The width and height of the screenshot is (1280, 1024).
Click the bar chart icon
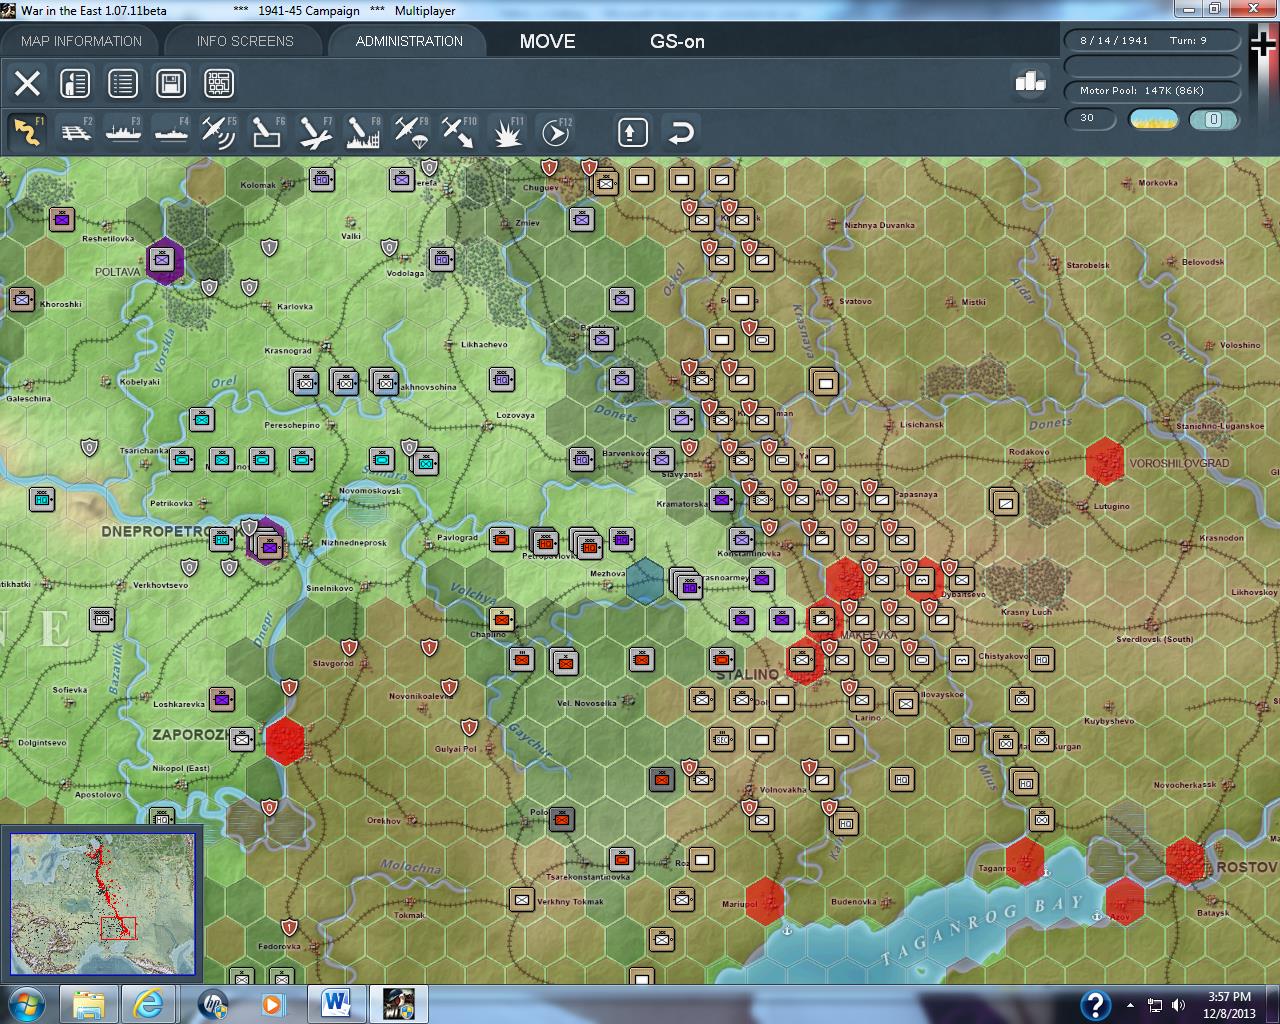pos(1030,81)
